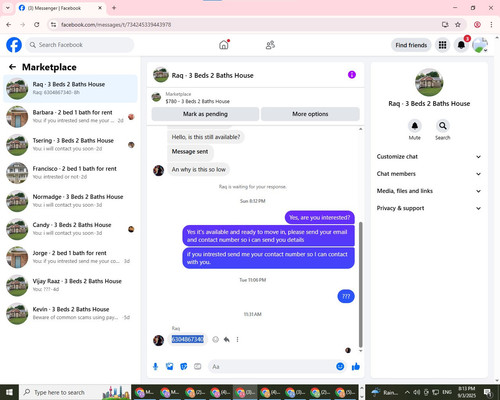This screenshot has width=500, height=400.
Task: Choose a sticker icon
Action: pyautogui.click(x=184, y=367)
